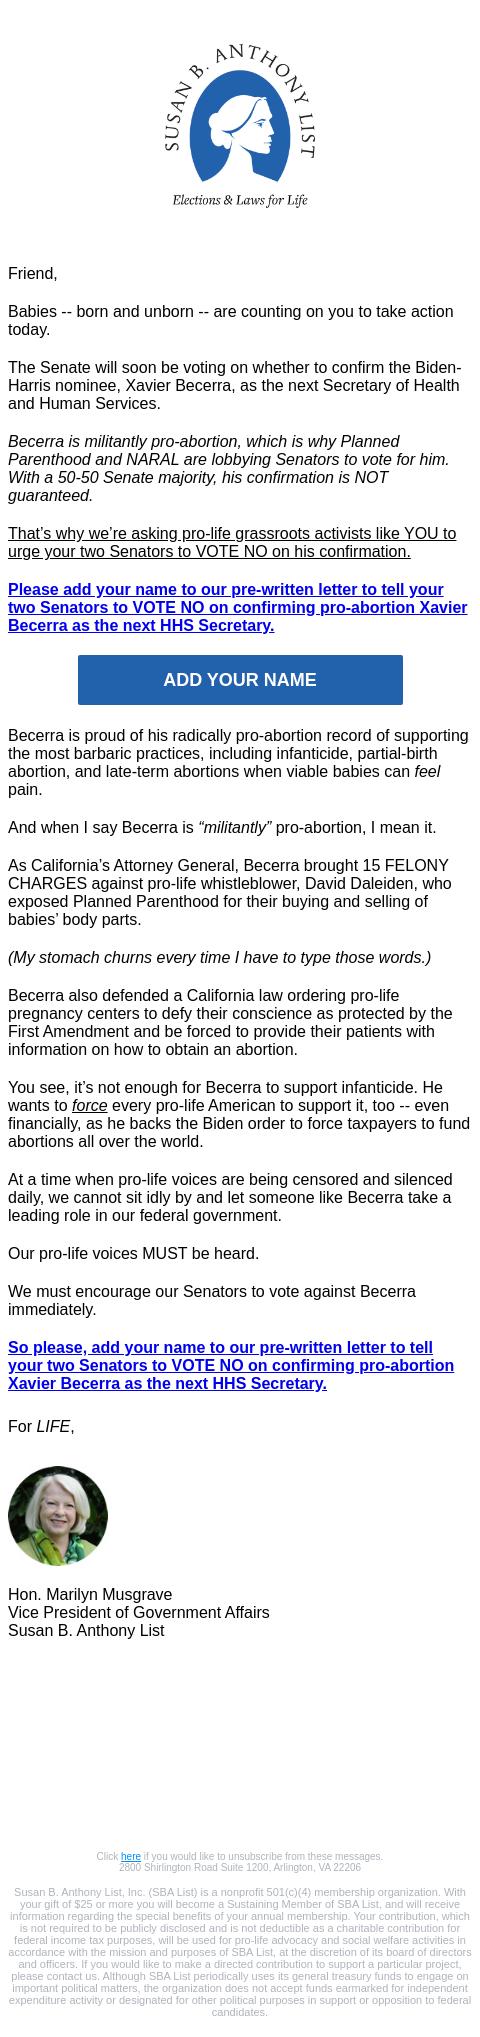The width and height of the screenshot is (480, 2037).
Task: Click the unsubscribe 'here' link
Action: pyautogui.click(x=131, y=1856)
